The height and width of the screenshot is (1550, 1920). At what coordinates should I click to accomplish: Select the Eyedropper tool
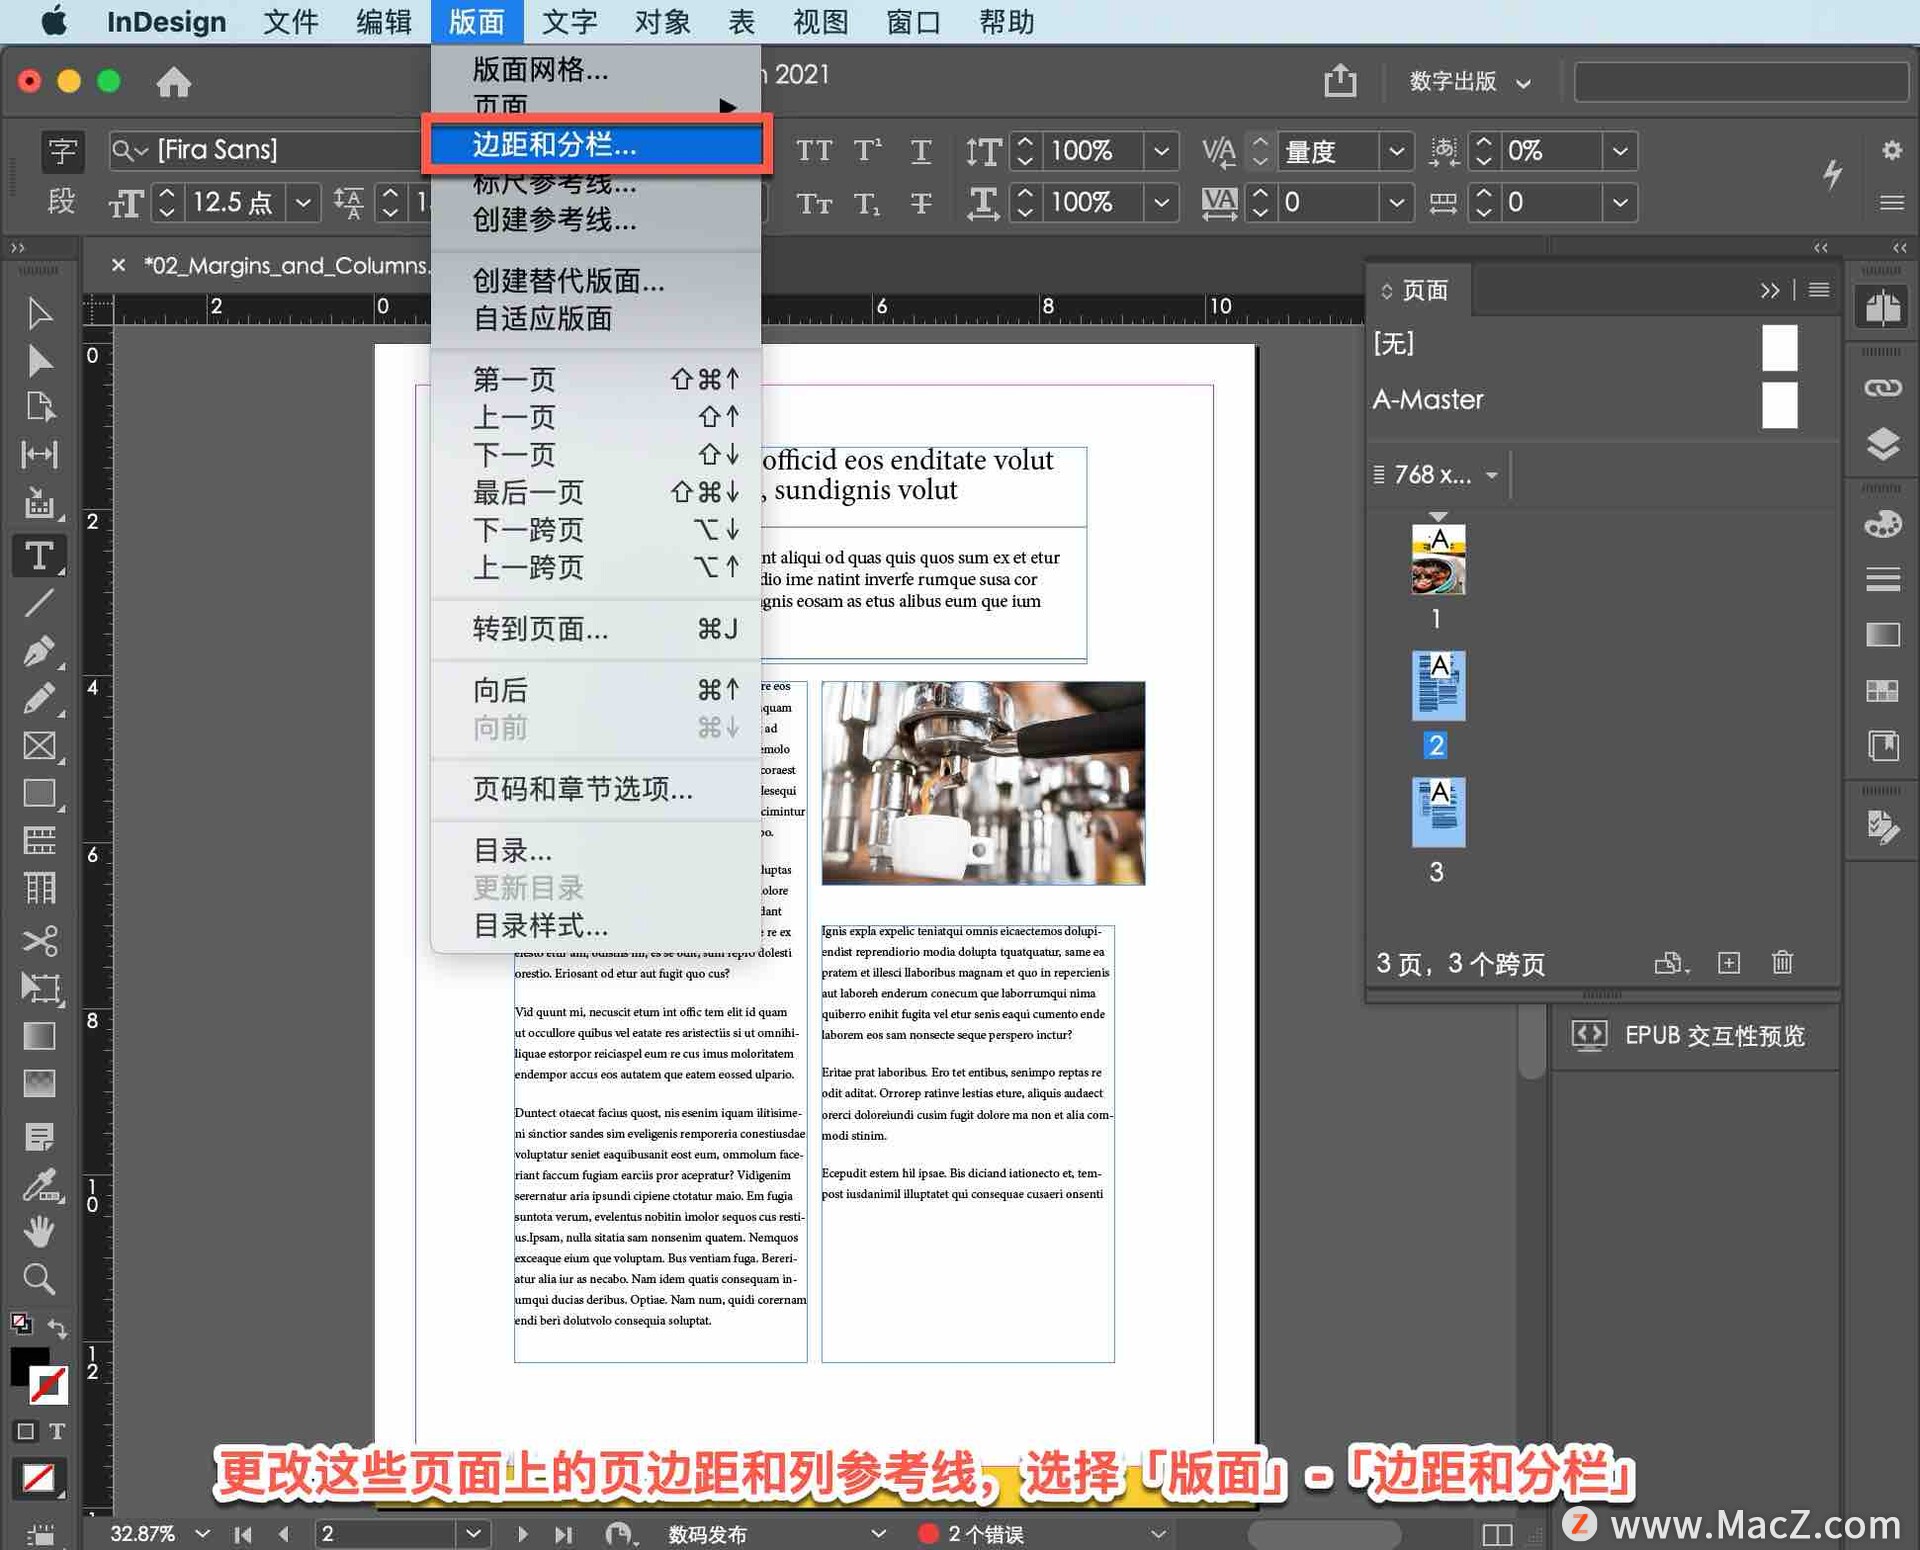tap(39, 1185)
